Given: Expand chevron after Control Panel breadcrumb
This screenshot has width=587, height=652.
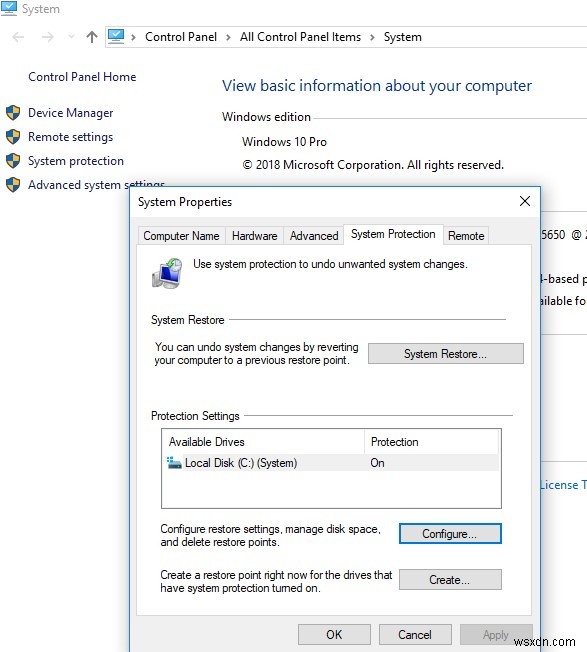Looking at the screenshot, I should pyautogui.click(x=228, y=37).
